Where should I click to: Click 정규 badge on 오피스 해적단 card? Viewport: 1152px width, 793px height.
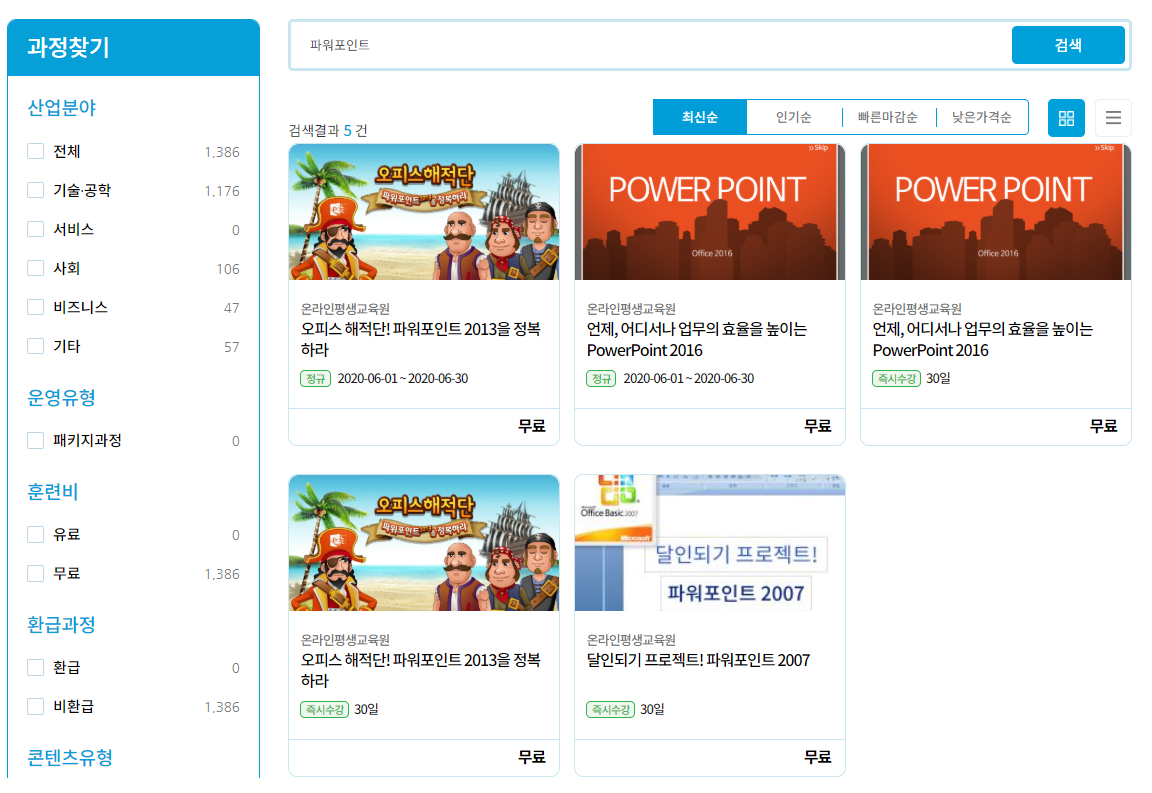(315, 378)
